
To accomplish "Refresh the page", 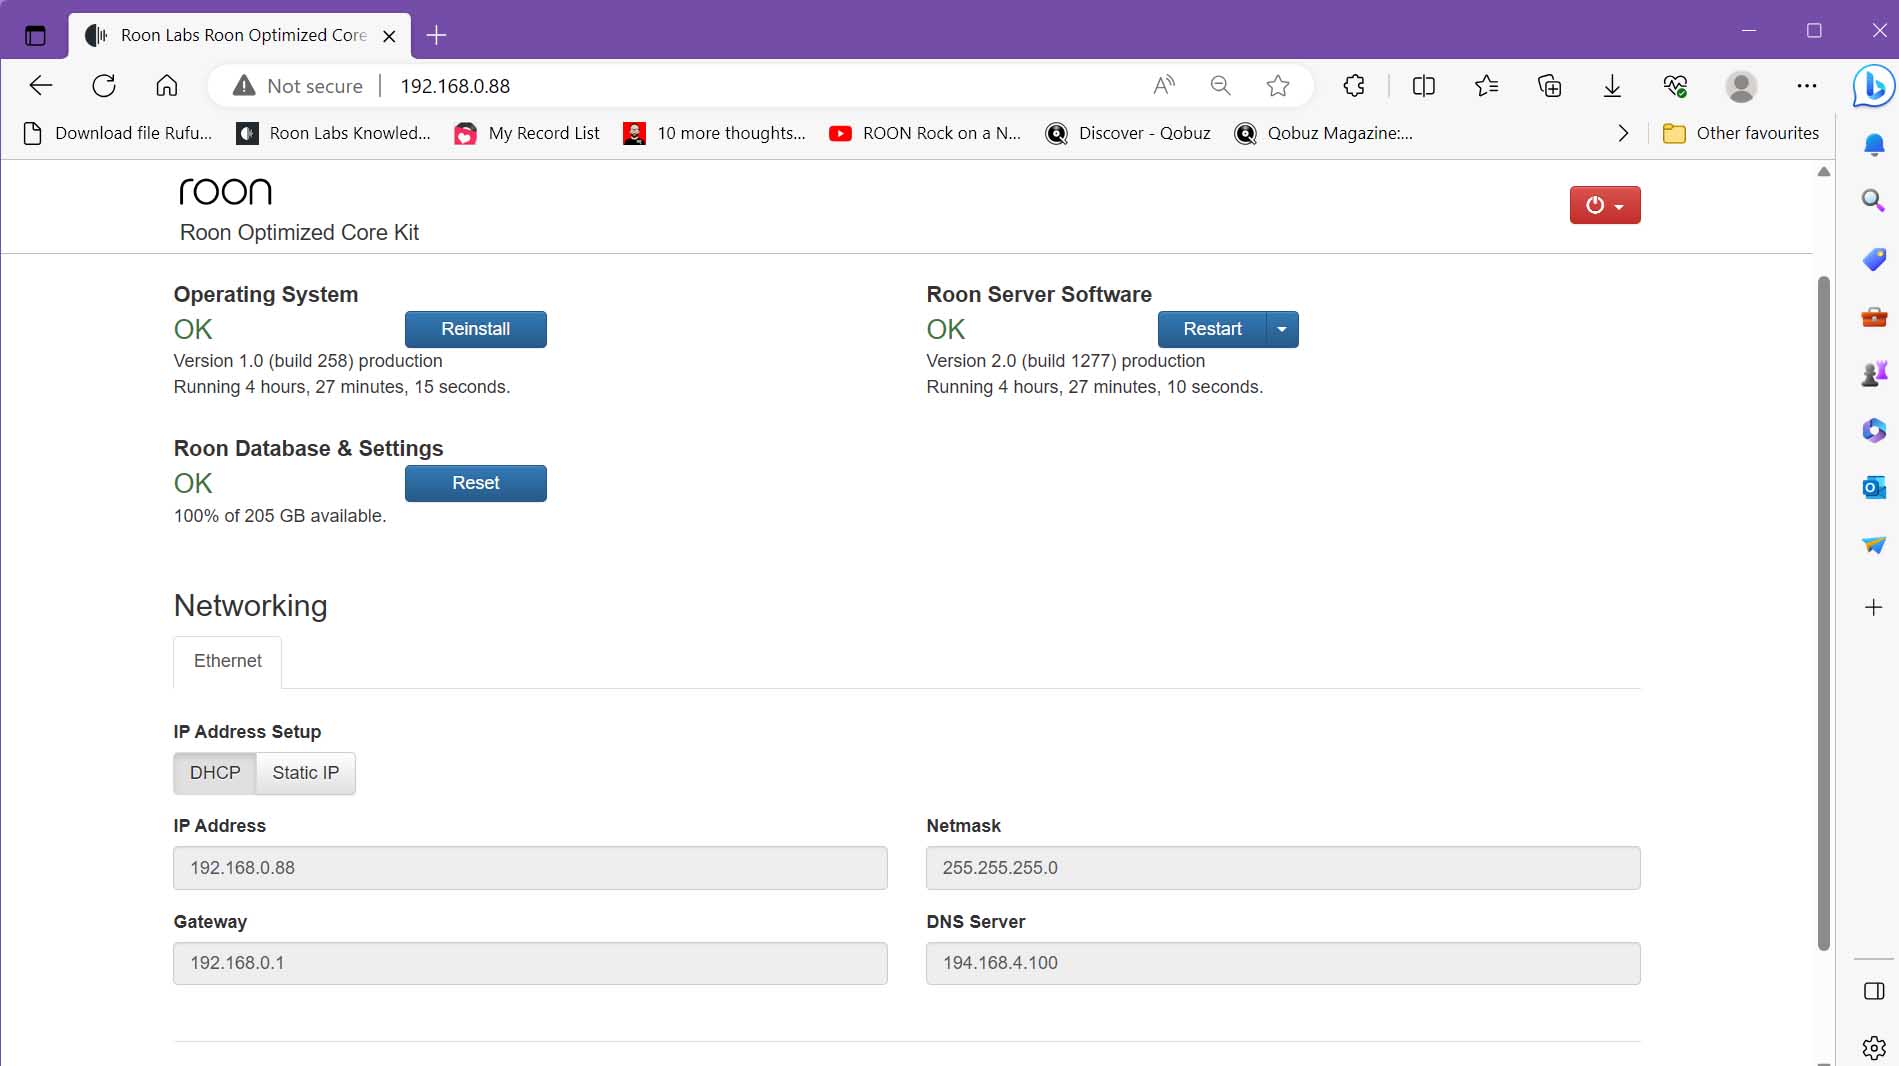I will click(x=104, y=86).
